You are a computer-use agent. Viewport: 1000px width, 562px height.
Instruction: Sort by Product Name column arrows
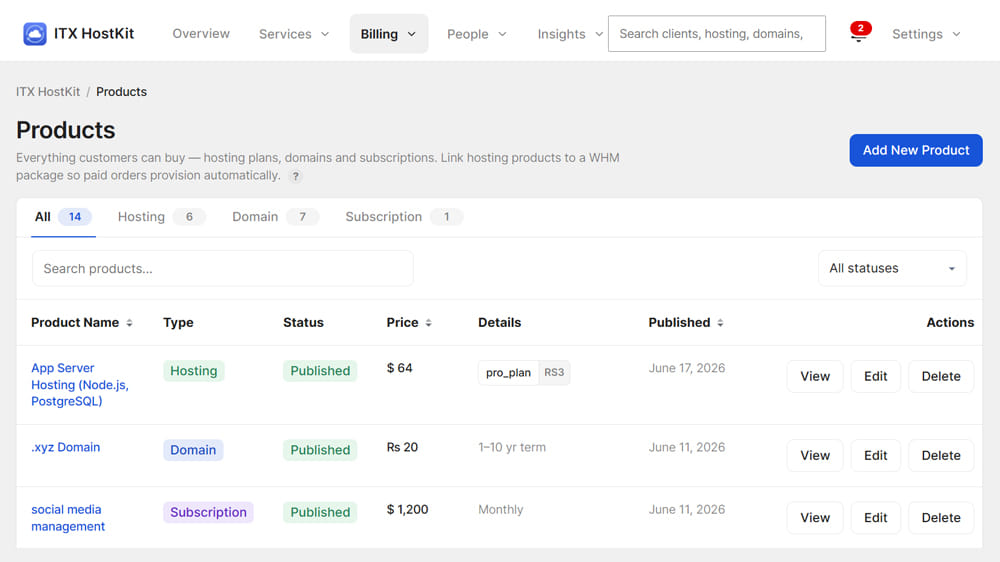pos(129,323)
